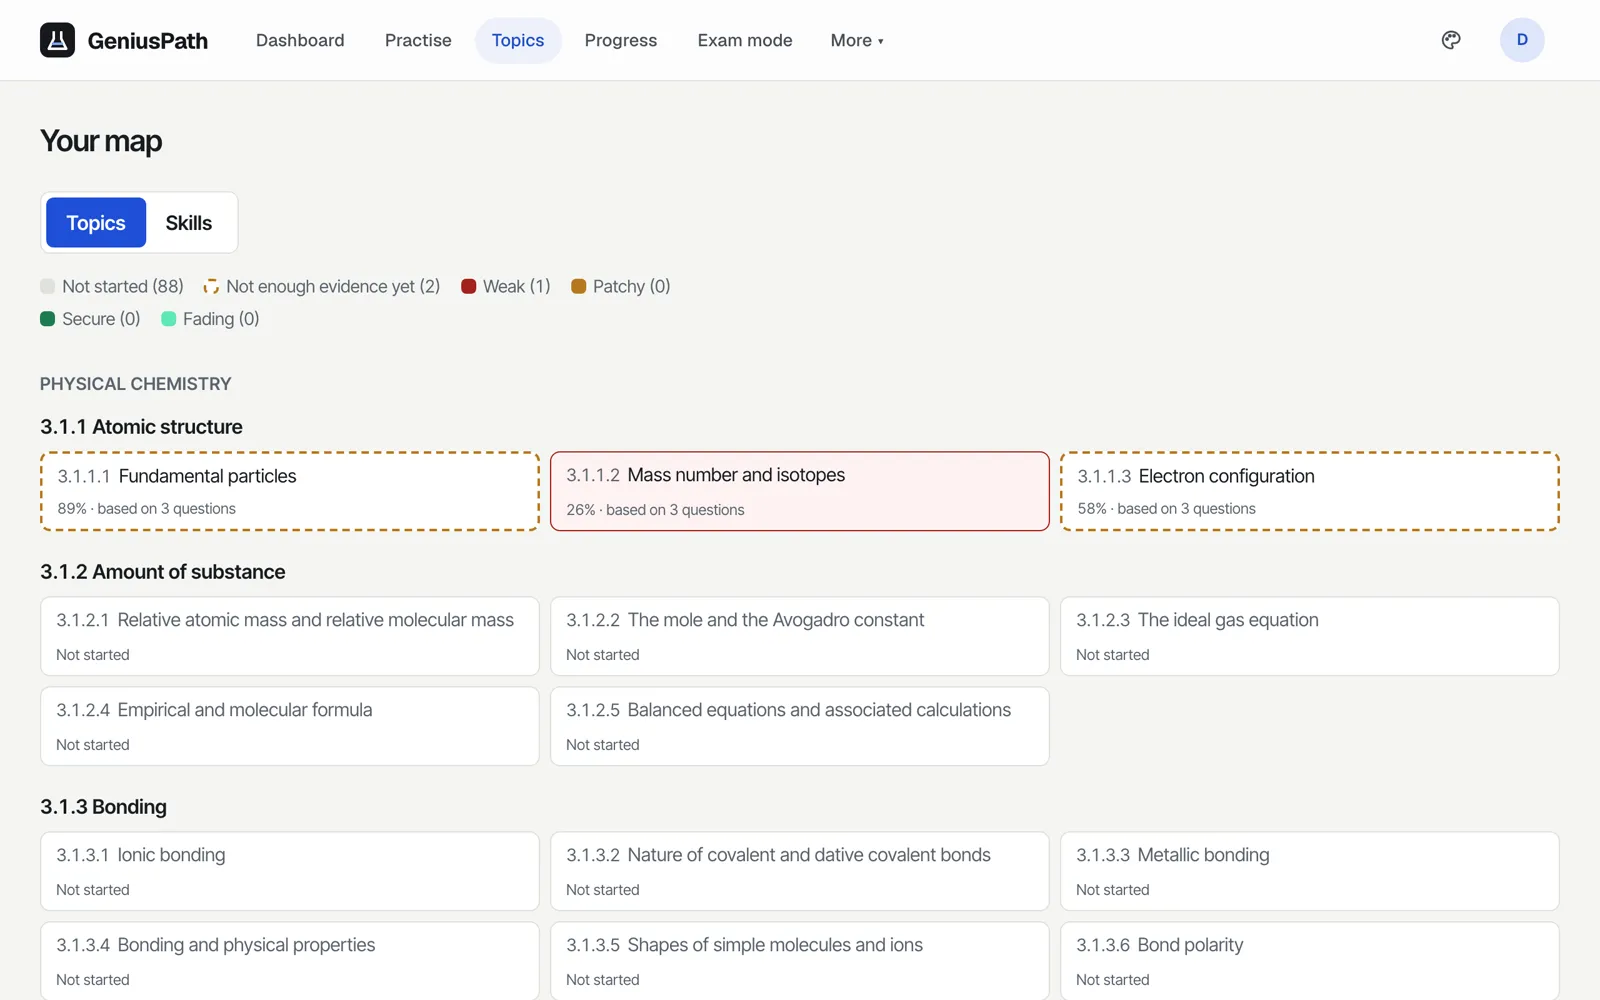Open The ideal gas equation card
This screenshot has width=1600, height=1000.
coord(1310,636)
